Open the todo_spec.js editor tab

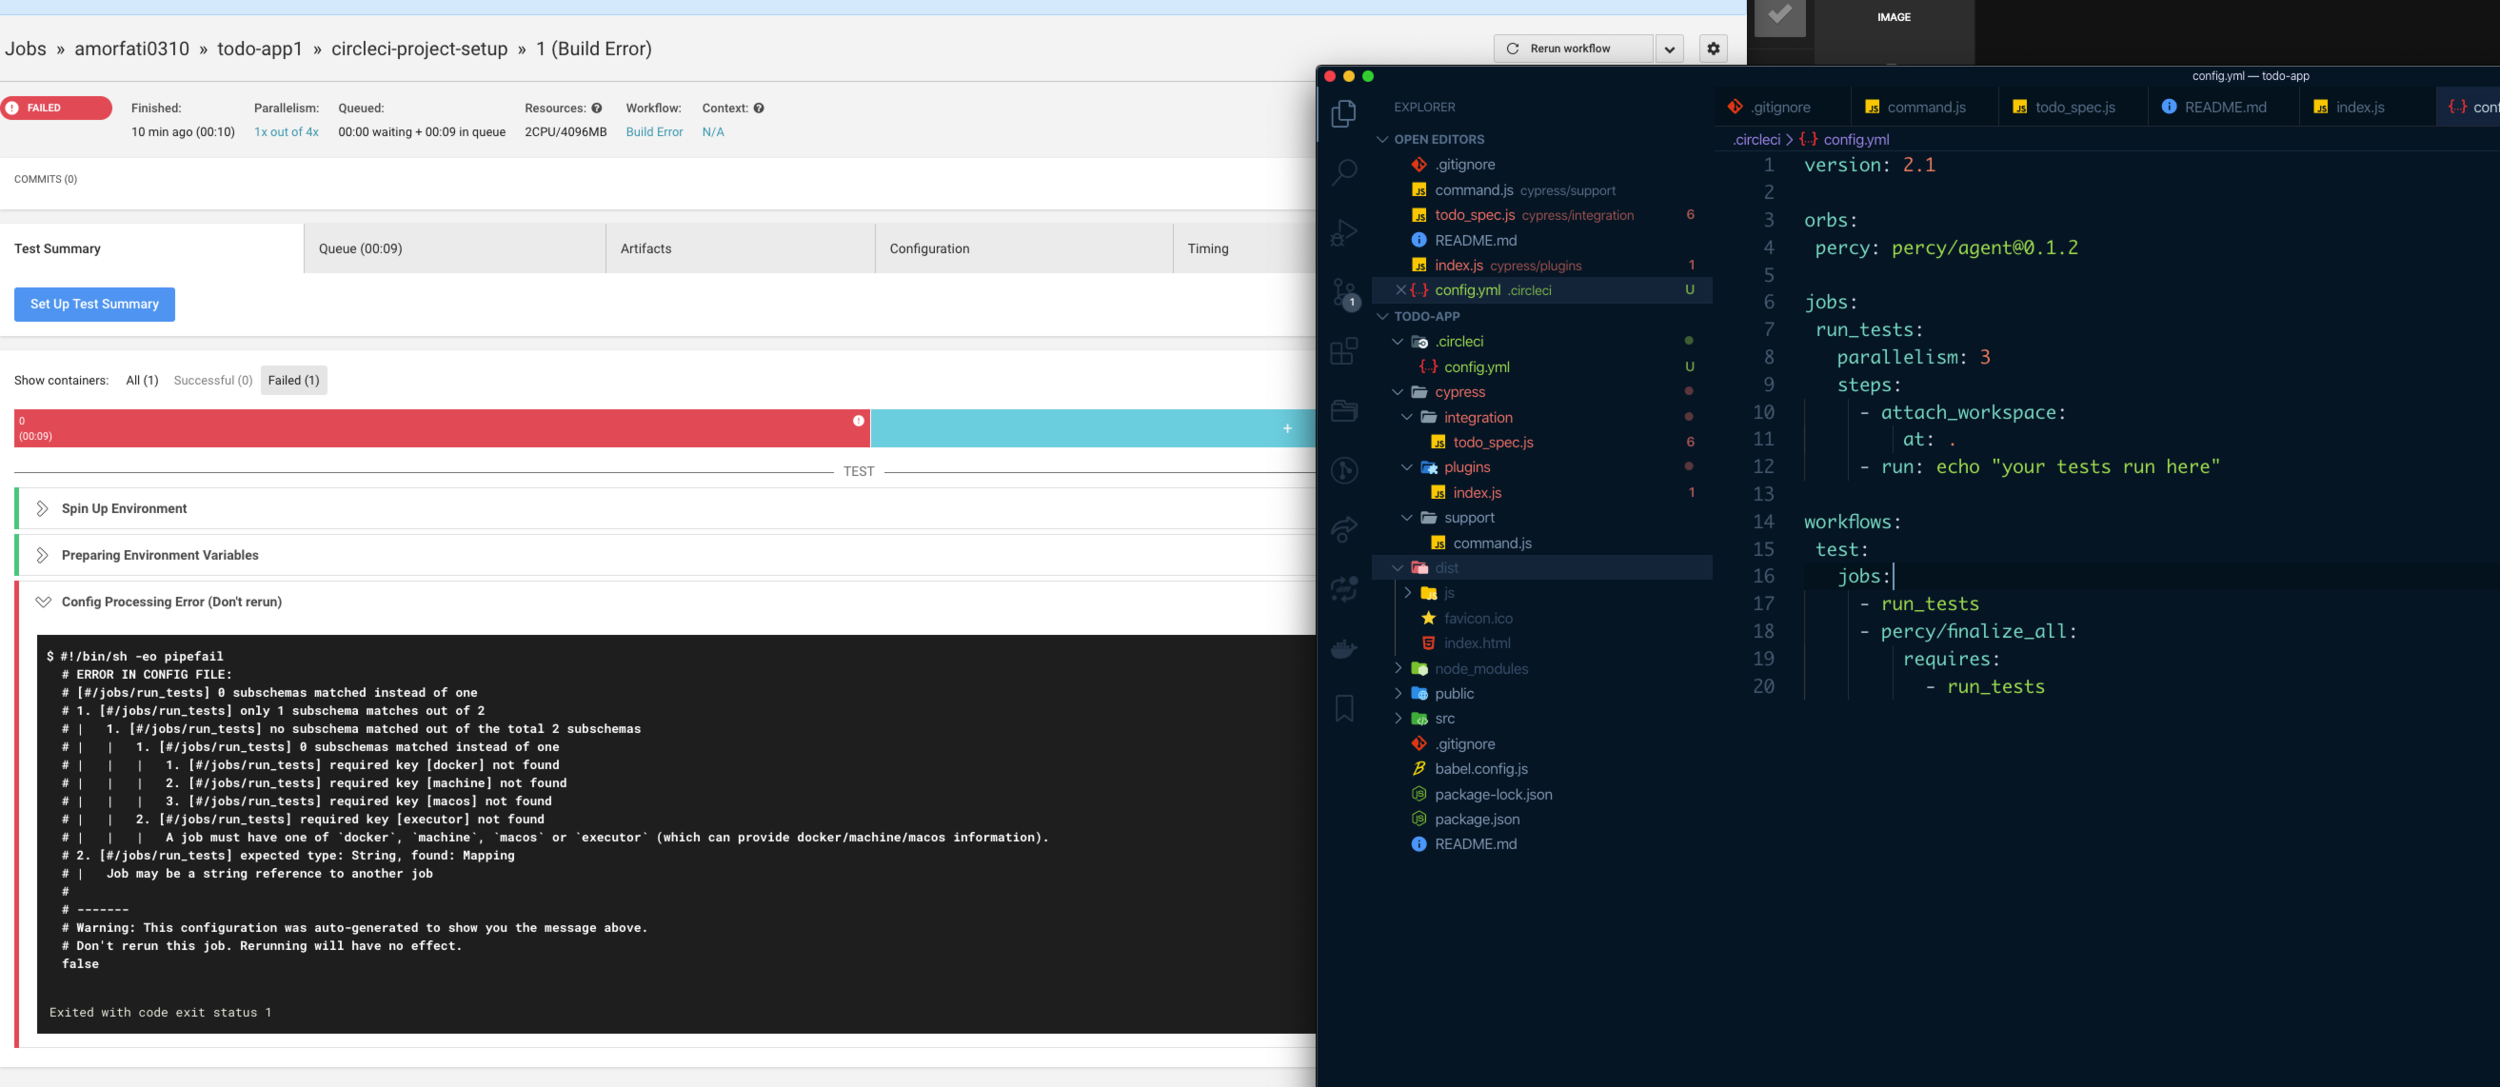pos(2073,107)
